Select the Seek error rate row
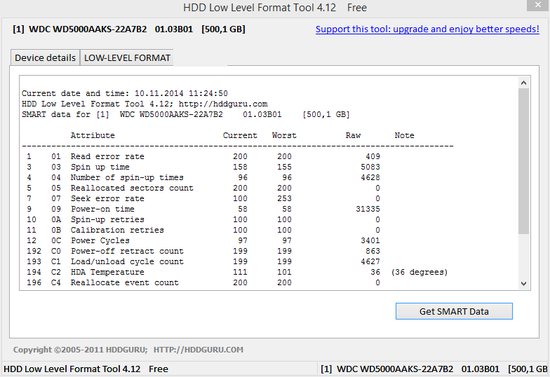The image size is (550, 377). (x=203, y=198)
